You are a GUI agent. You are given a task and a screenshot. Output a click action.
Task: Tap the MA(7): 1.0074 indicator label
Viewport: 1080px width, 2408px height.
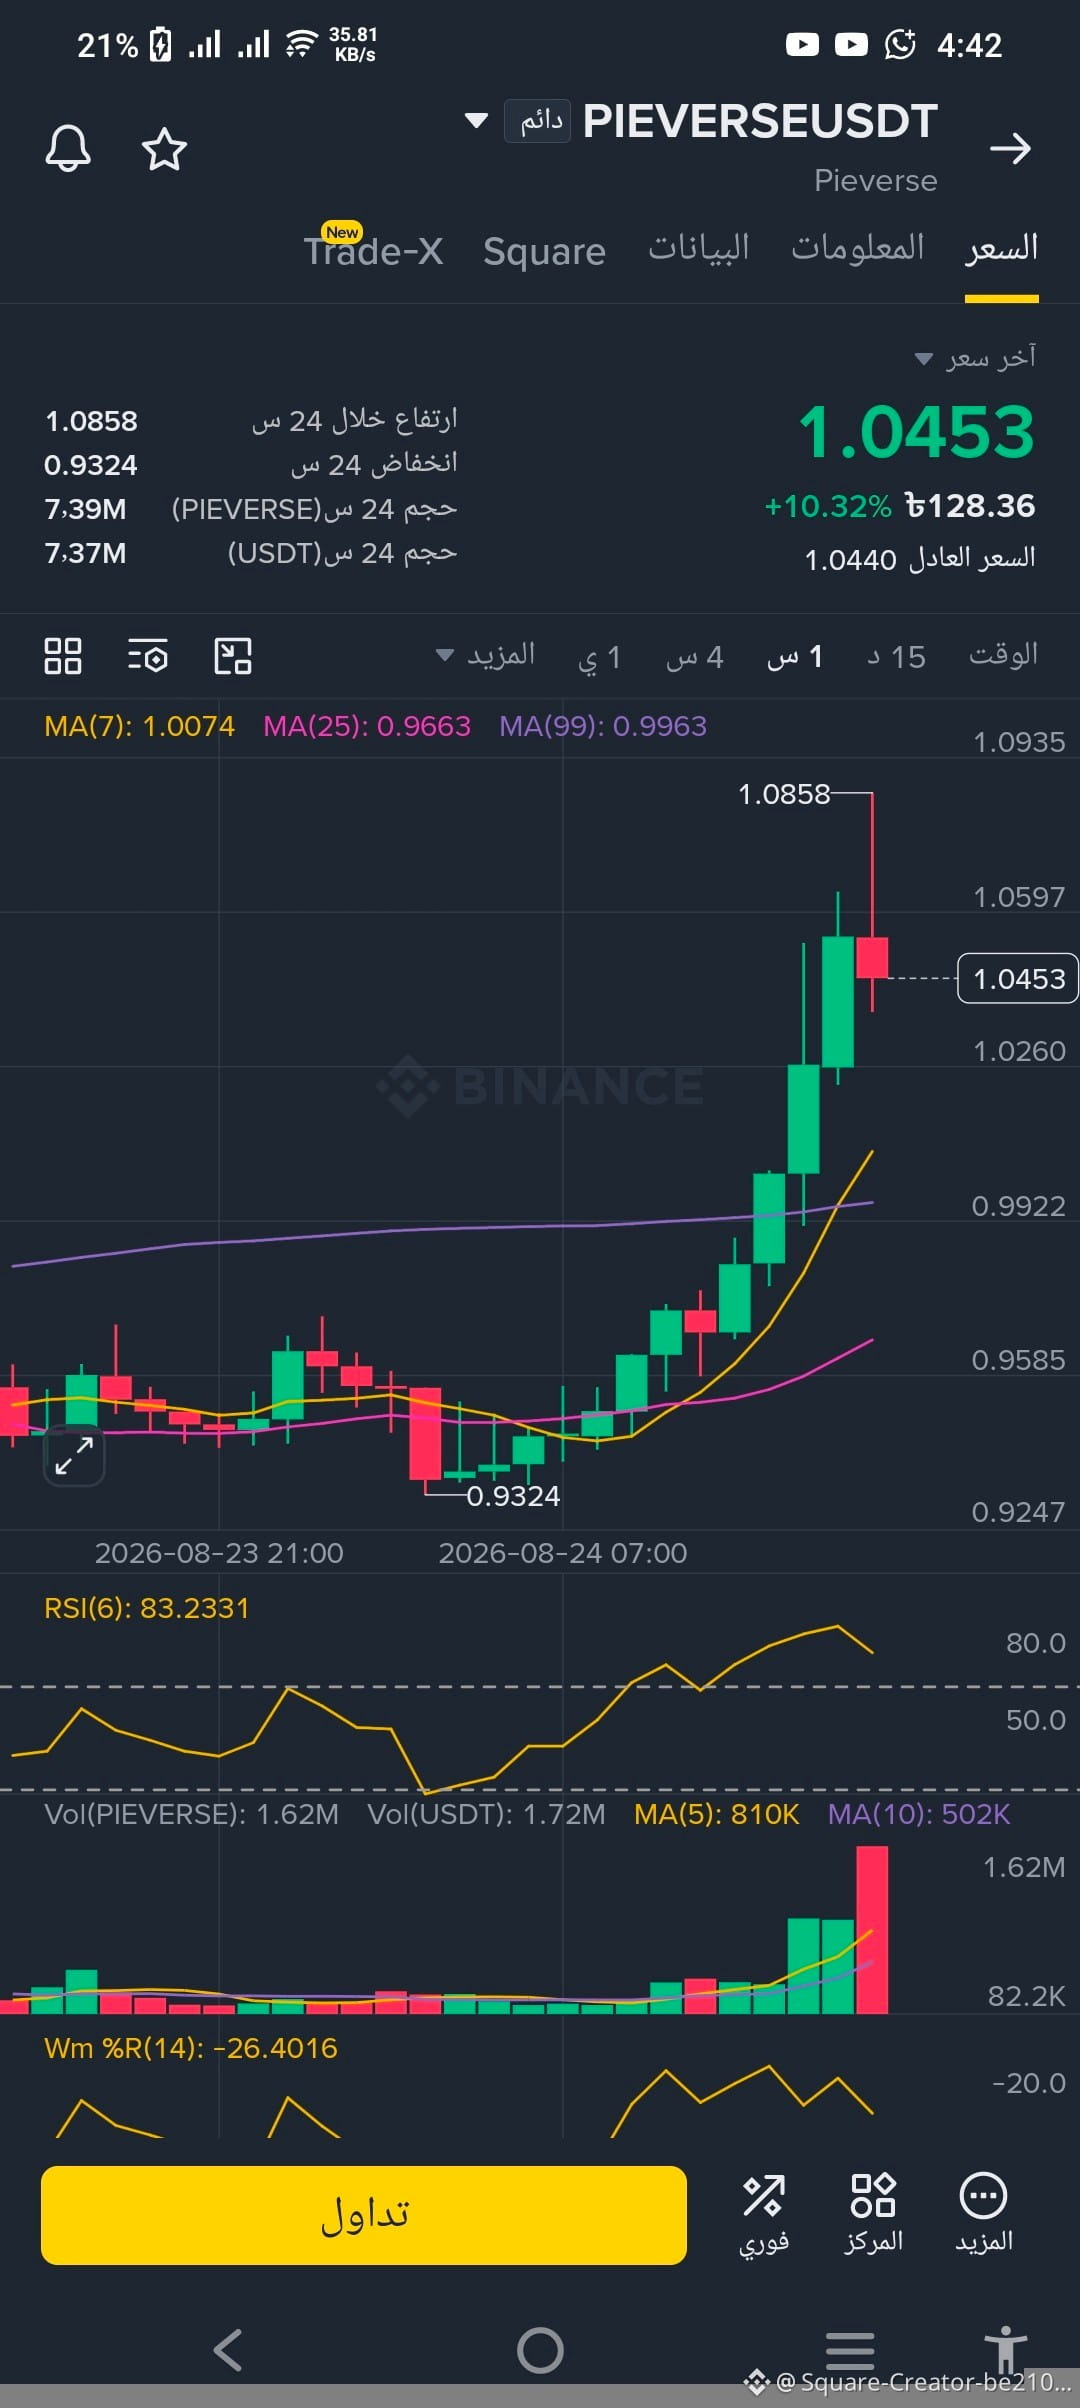(x=139, y=726)
